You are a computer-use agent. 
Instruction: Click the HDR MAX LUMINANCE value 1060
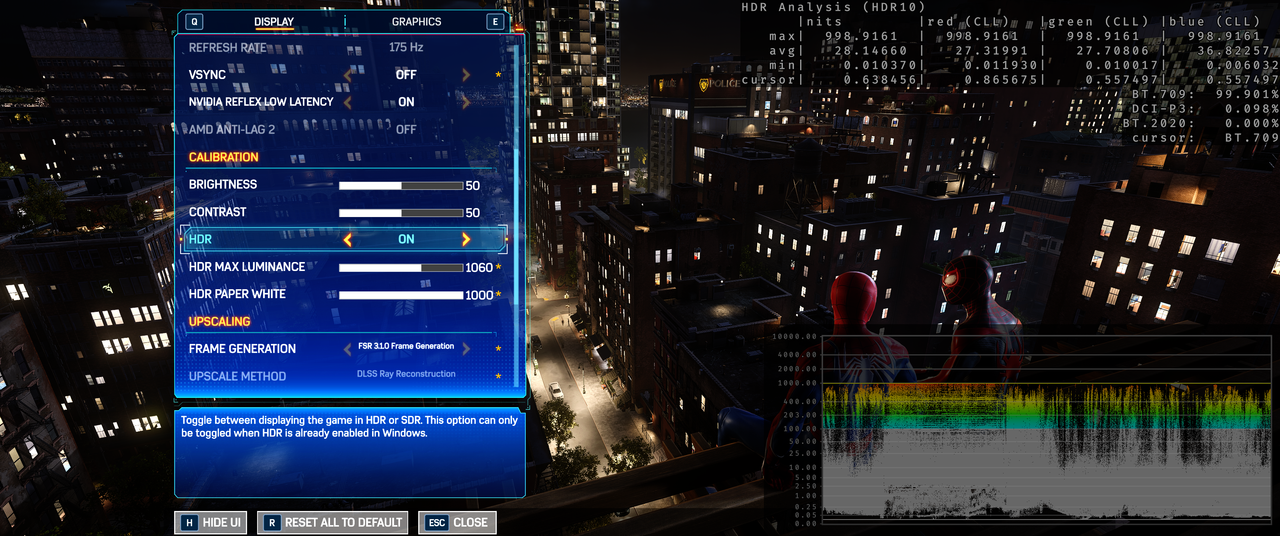tap(479, 268)
